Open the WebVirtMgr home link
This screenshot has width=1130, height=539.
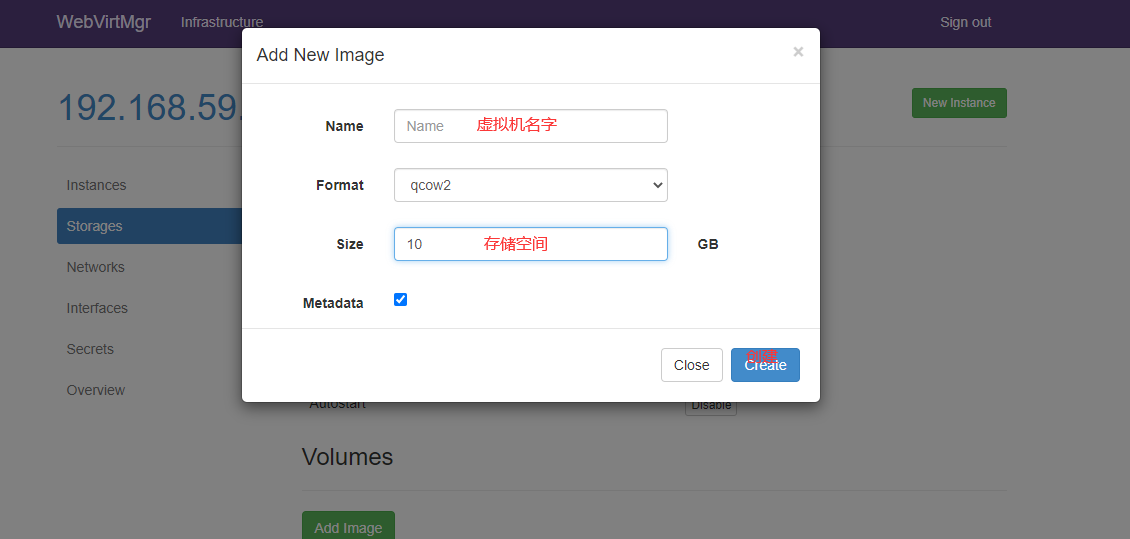point(104,22)
